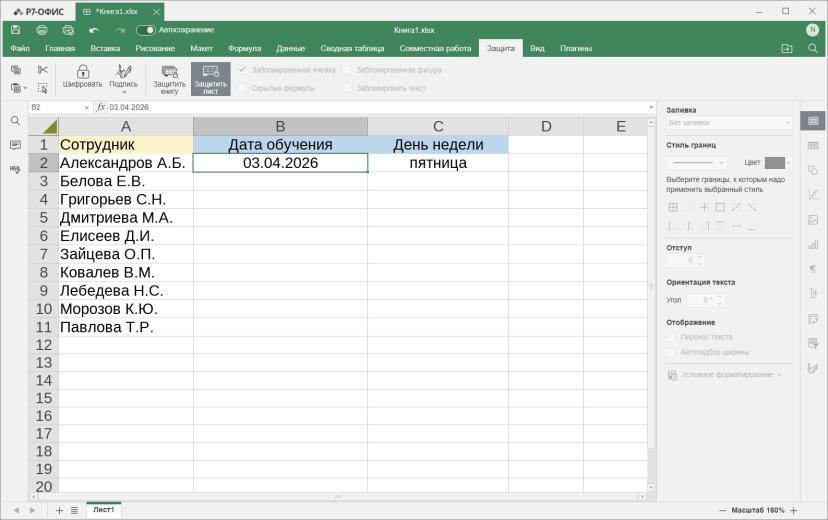Open the Файл menu
This screenshot has height=520, width=828.
pyautogui.click(x=20, y=49)
